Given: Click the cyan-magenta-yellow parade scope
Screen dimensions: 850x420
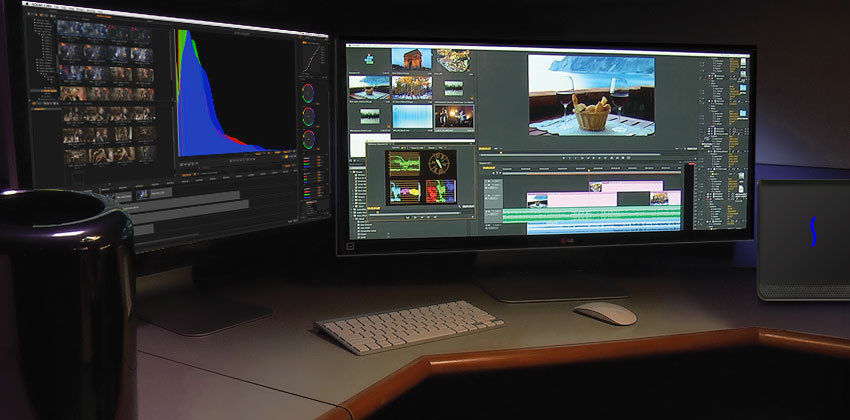Looking at the screenshot, I should [404, 192].
